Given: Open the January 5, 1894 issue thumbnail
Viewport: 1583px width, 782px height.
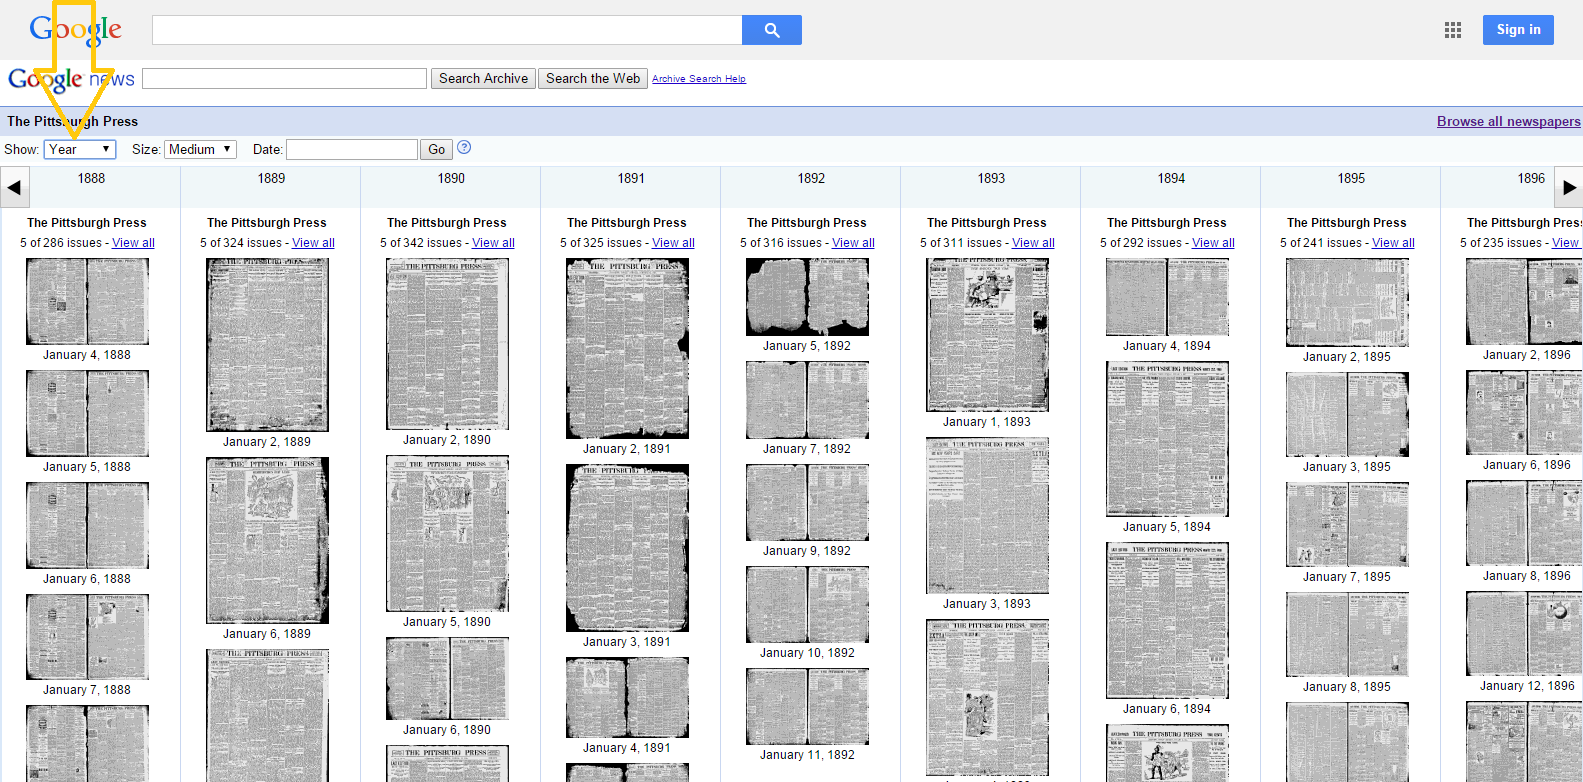Looking at the screenshot, I should click(x=1167, y=439).
